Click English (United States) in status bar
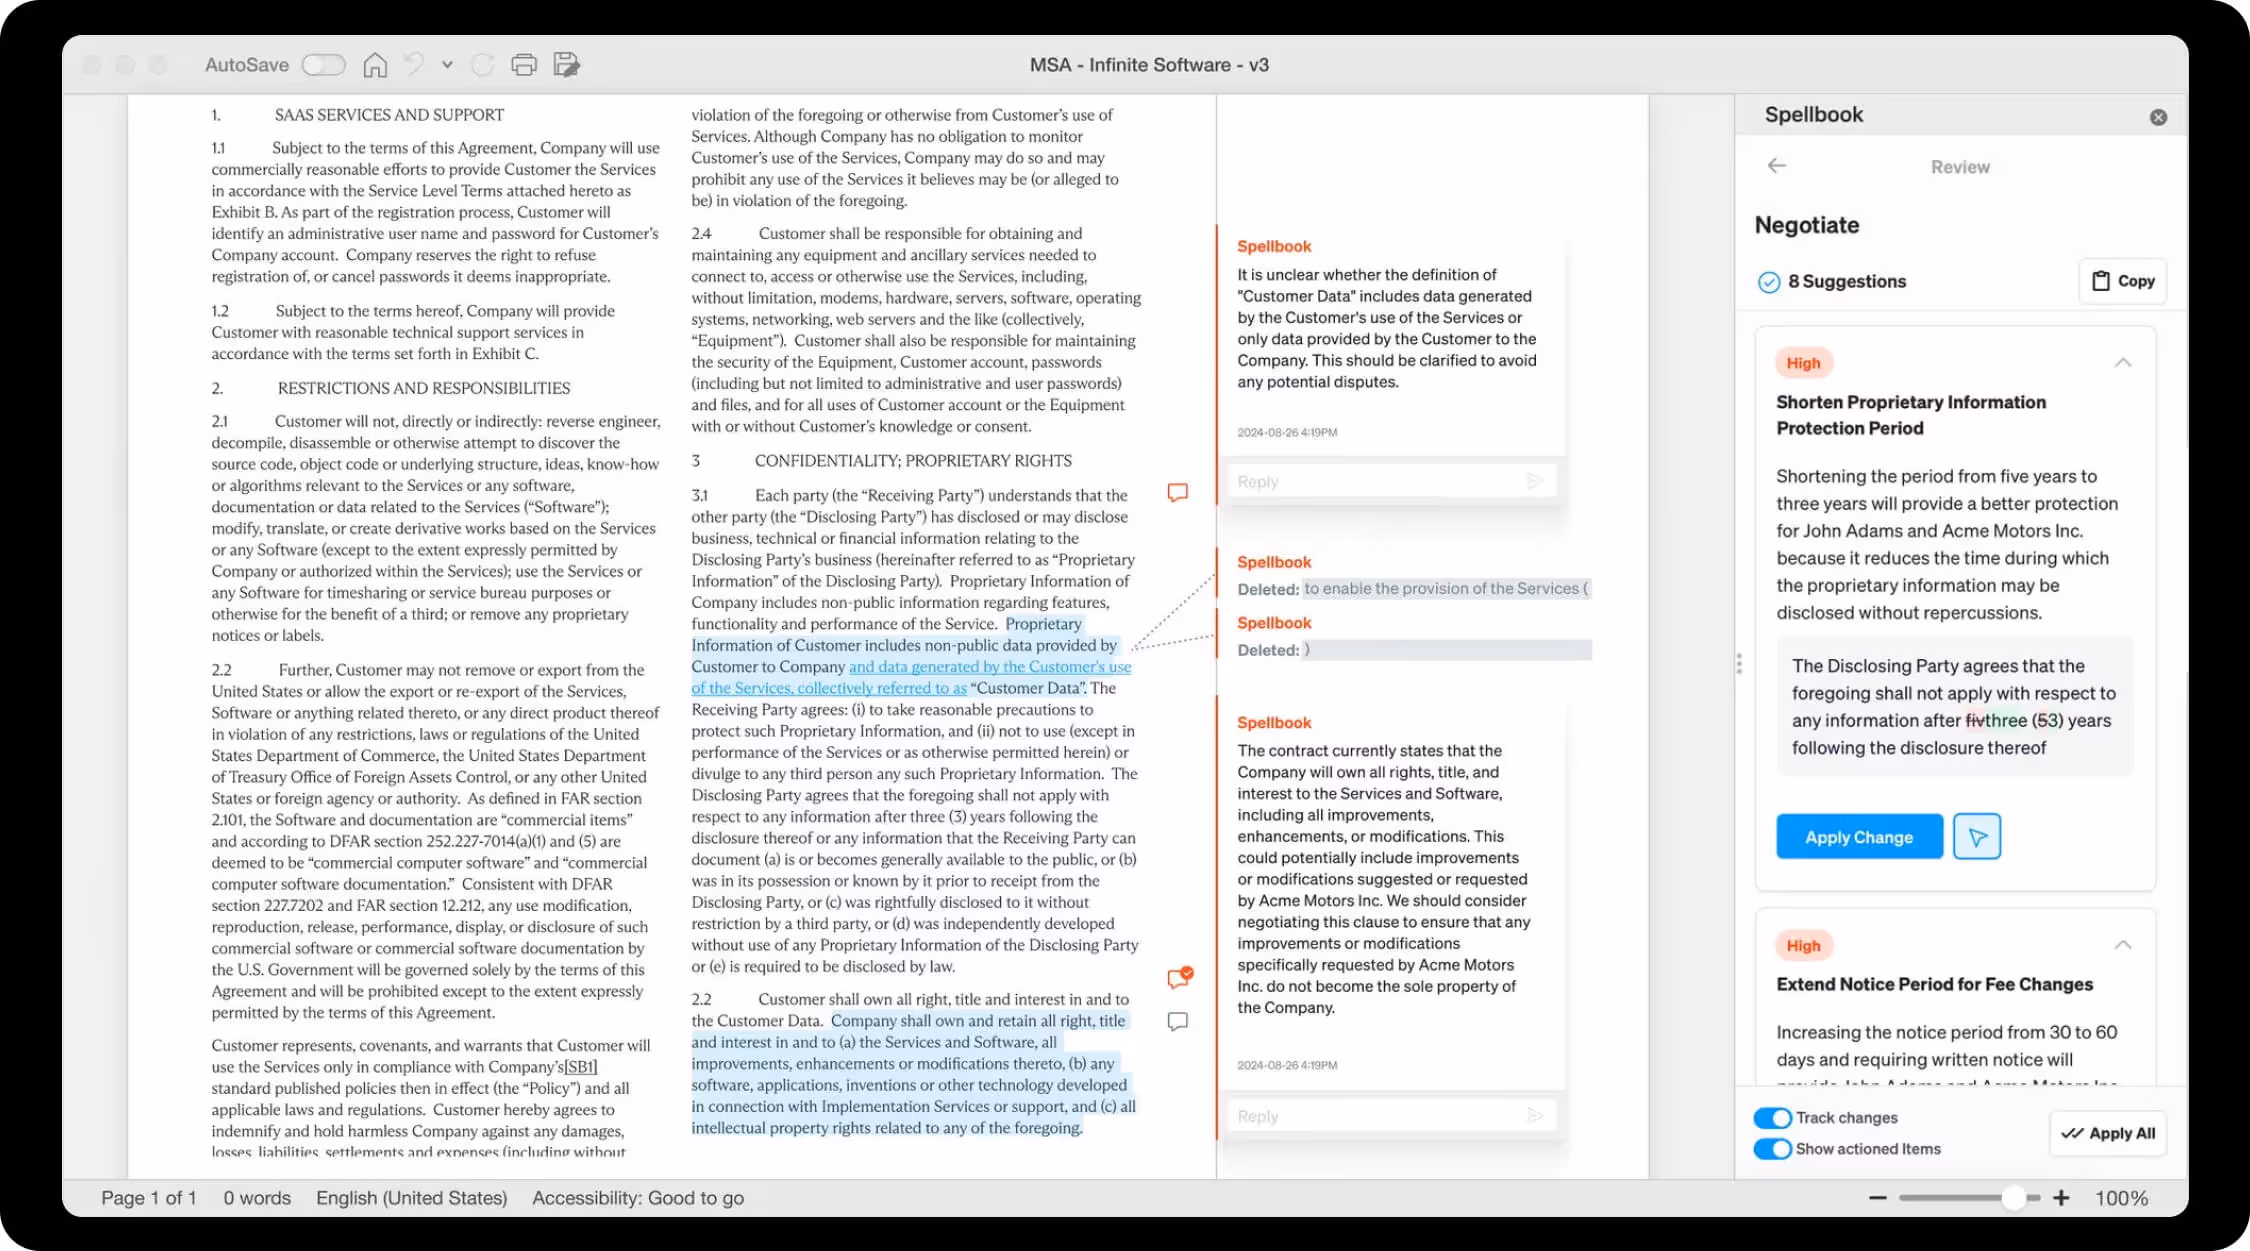 [x=411, y=1198]
